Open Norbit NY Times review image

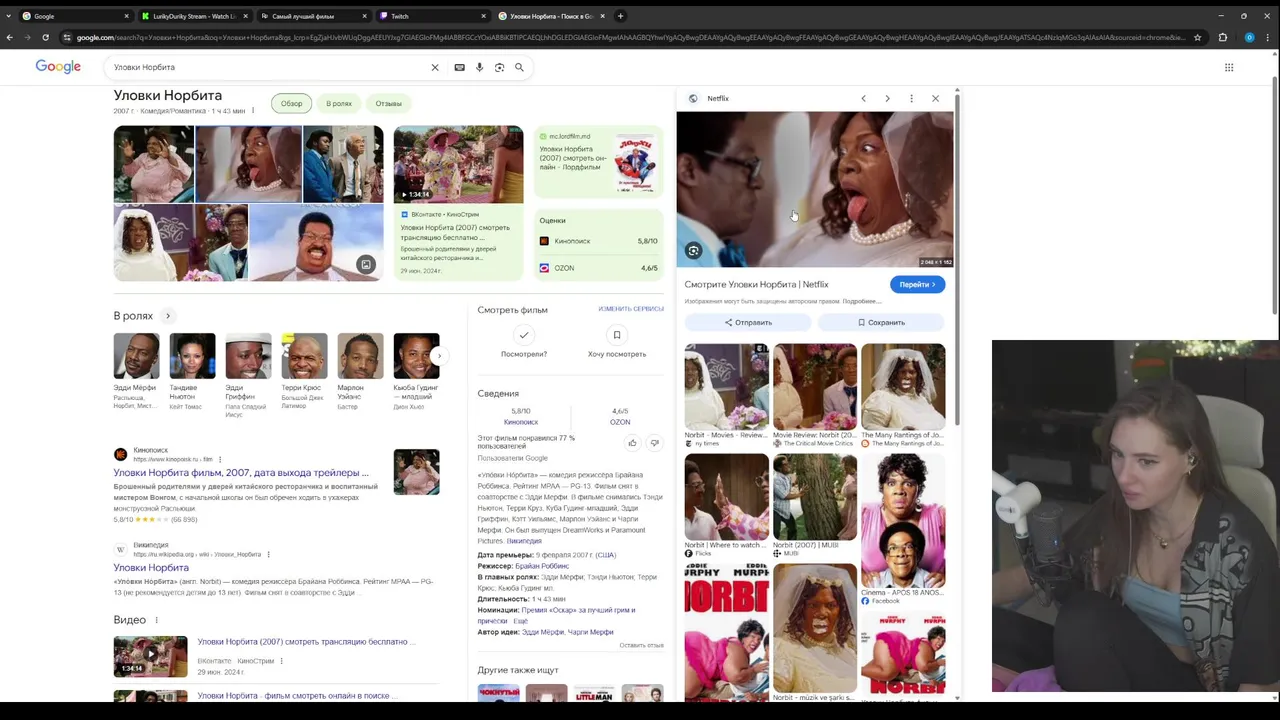point(726,387)
